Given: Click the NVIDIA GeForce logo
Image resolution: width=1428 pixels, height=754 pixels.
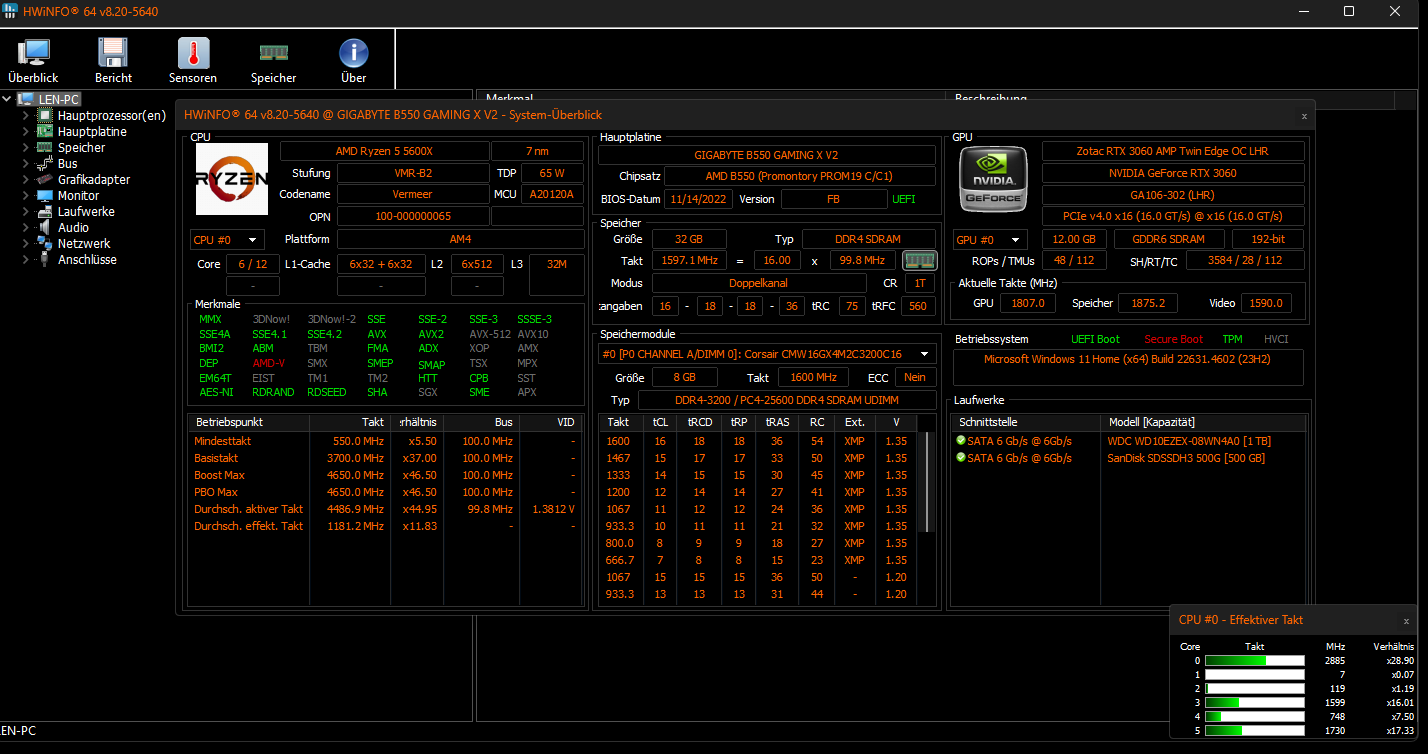Looking at the screenshot, I should pyautogui.click(x=994, y=179).
